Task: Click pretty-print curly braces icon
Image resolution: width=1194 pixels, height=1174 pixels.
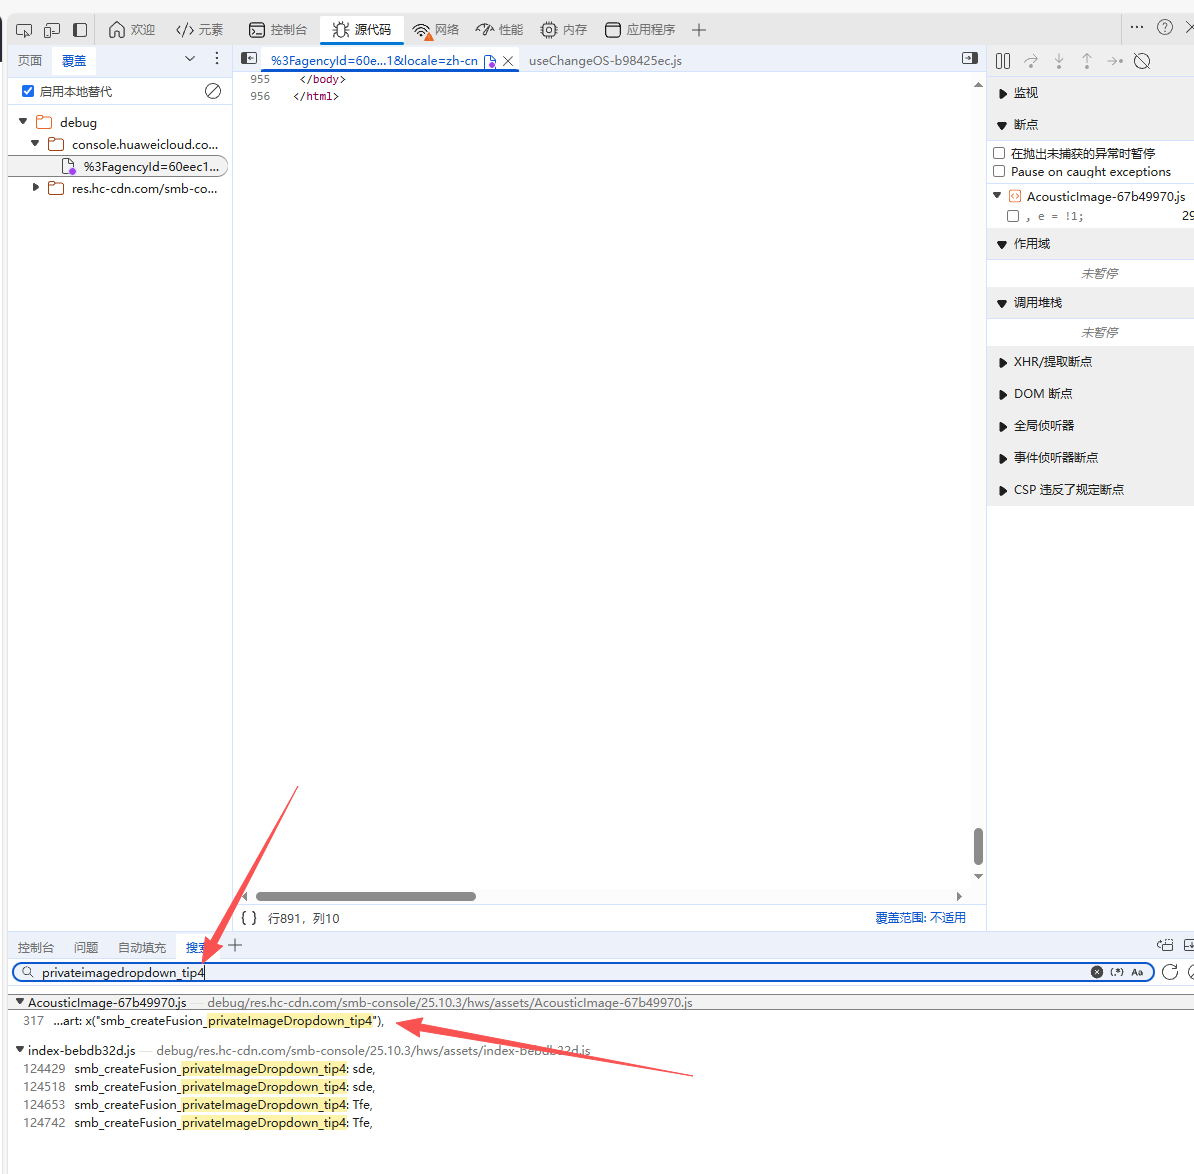Action: click(249, 918)
